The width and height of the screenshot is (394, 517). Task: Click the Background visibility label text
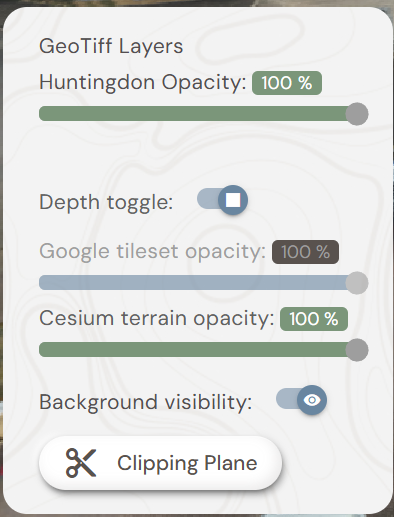pos(146,402)
